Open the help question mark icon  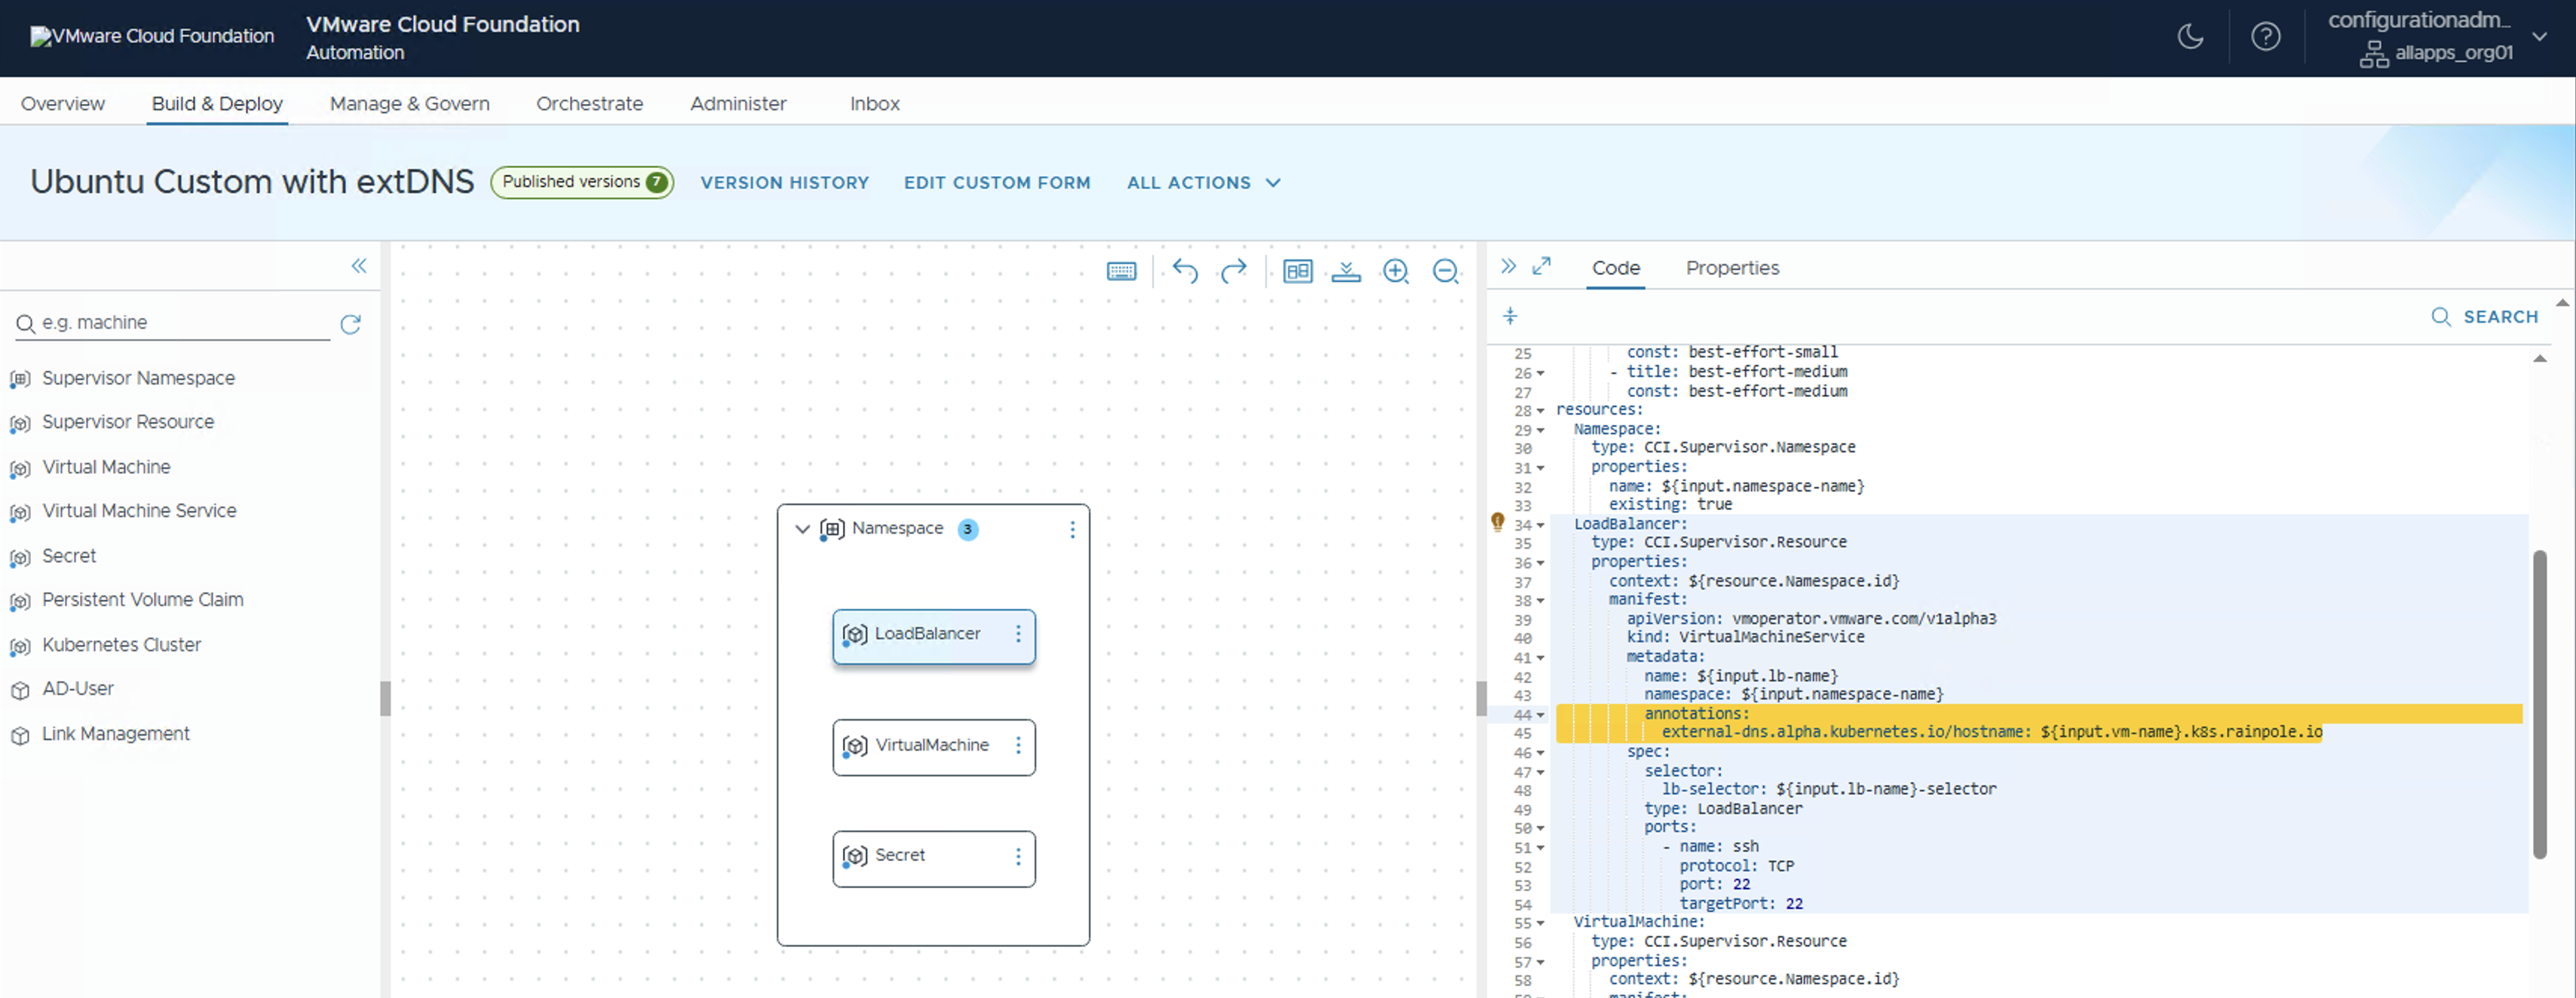[2265, 37]
